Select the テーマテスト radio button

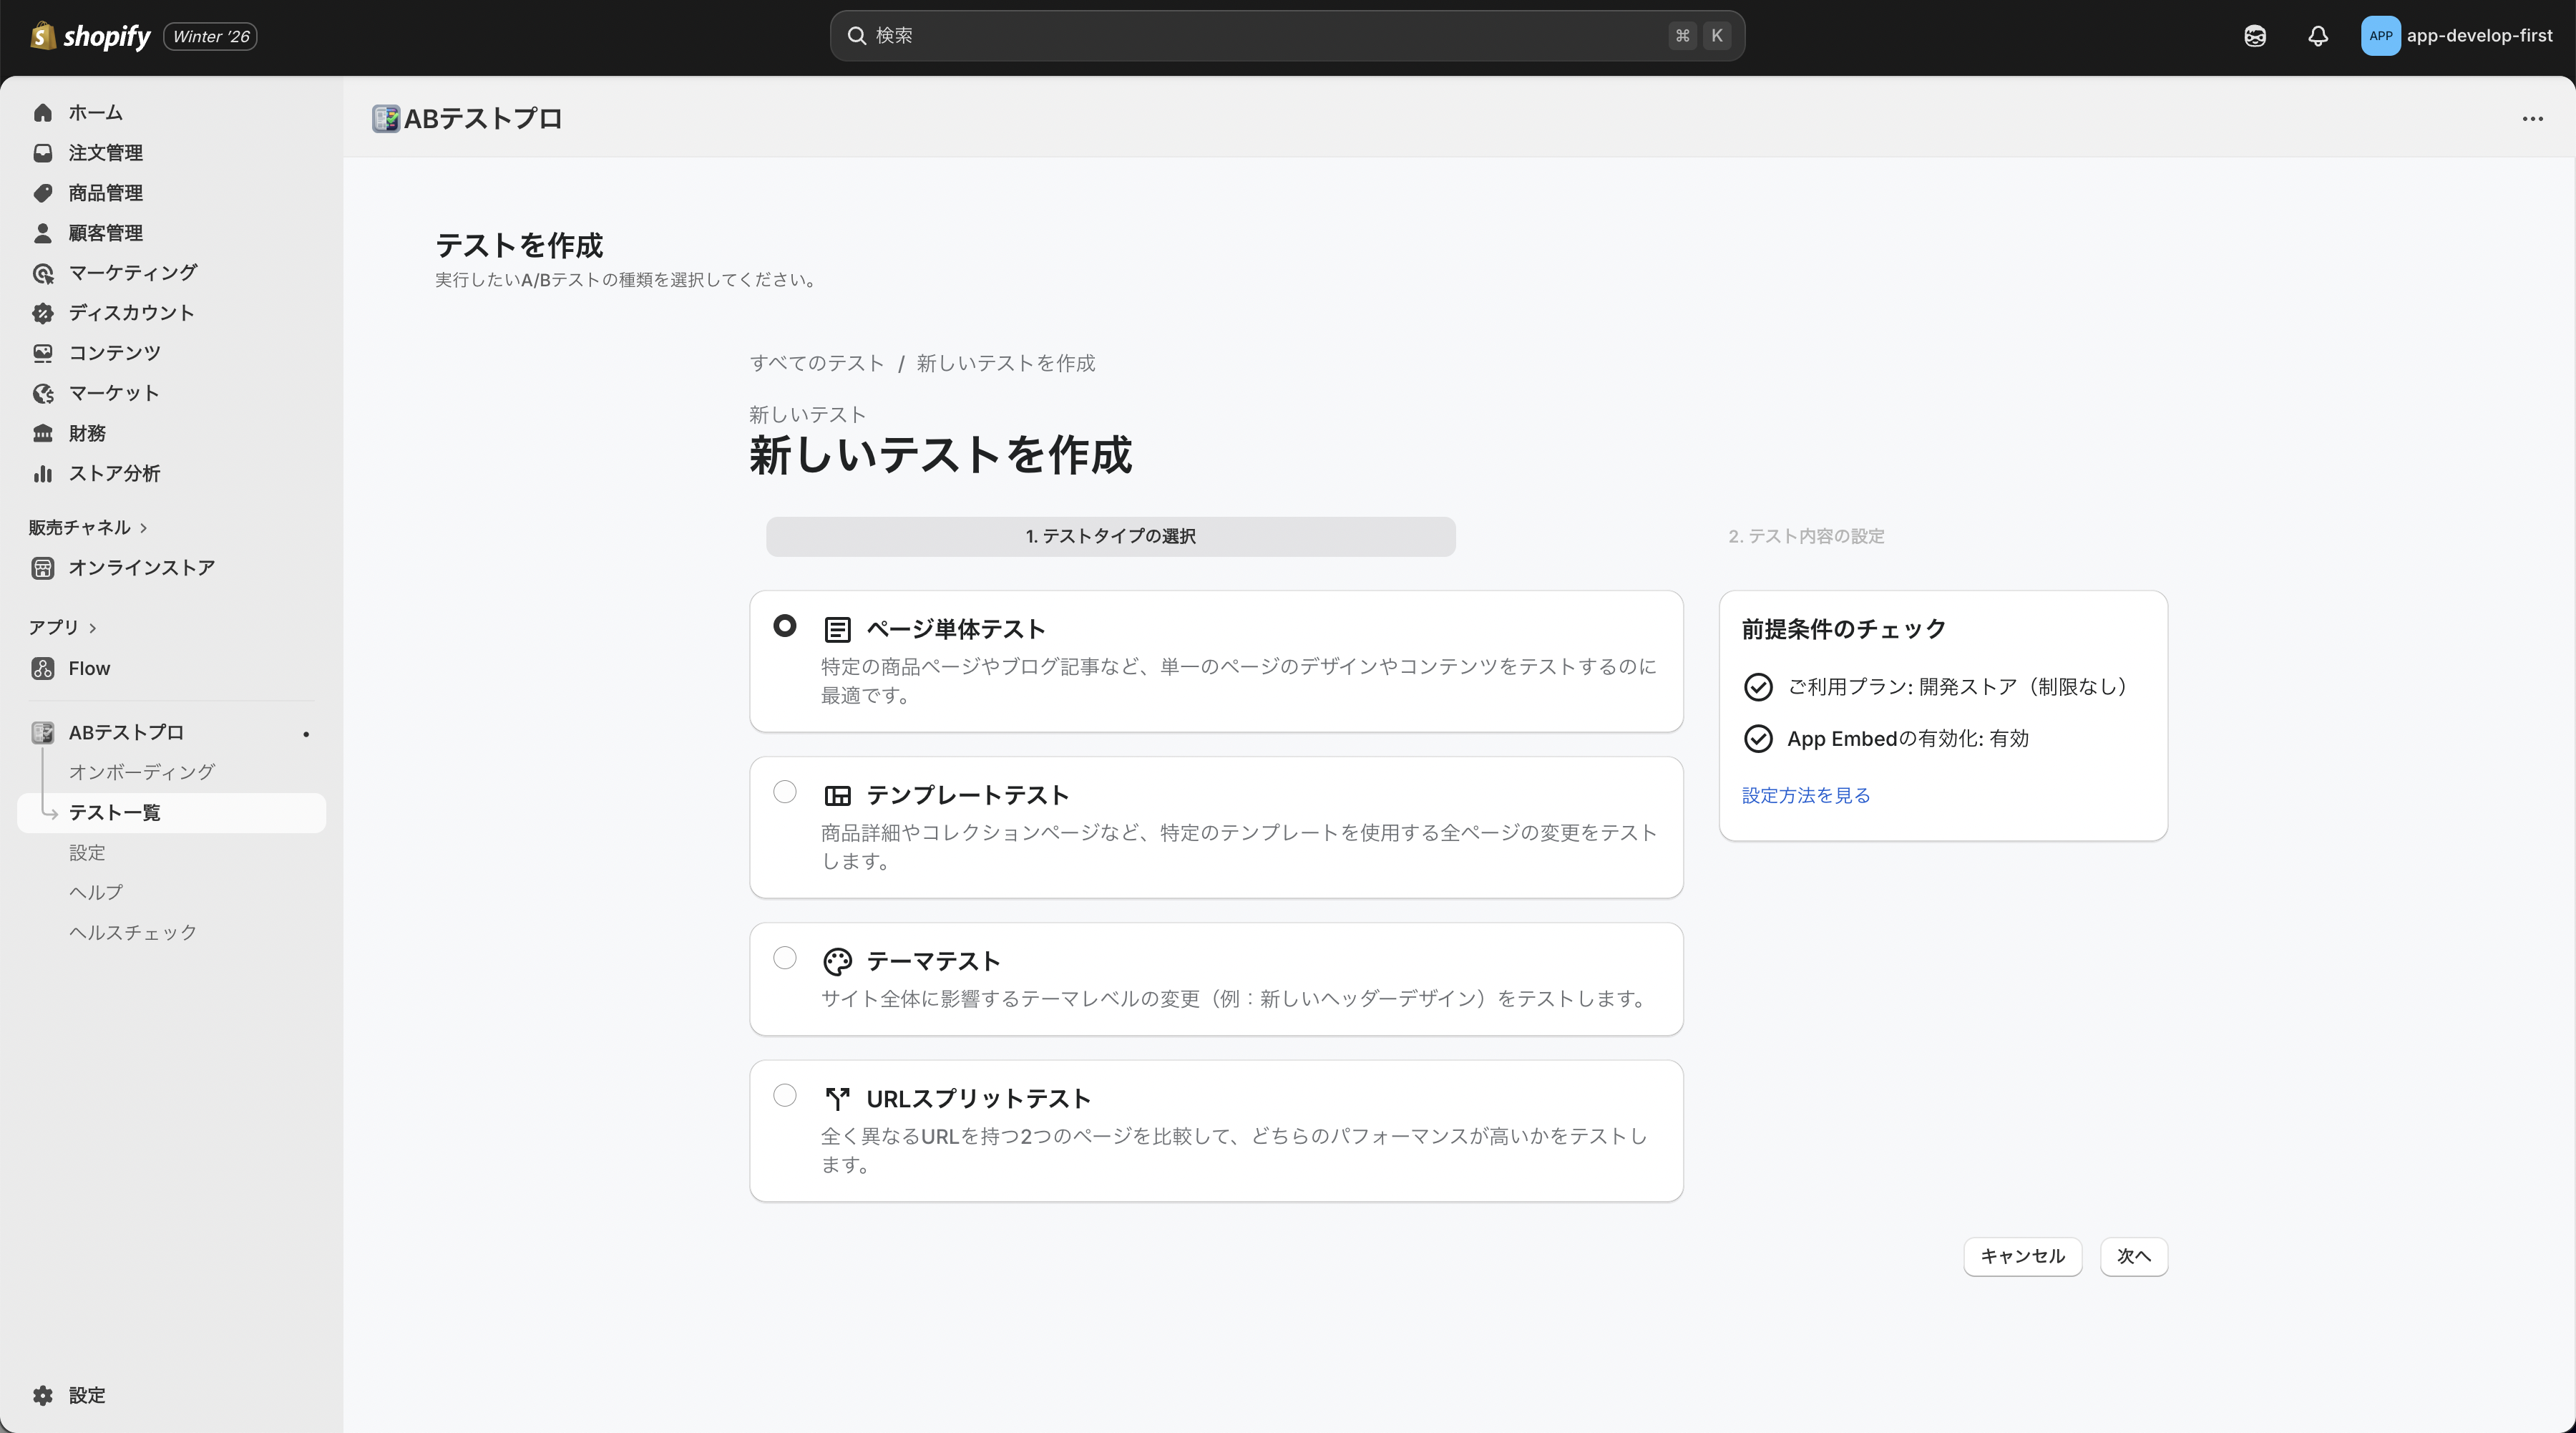click(x=784, y=958)
